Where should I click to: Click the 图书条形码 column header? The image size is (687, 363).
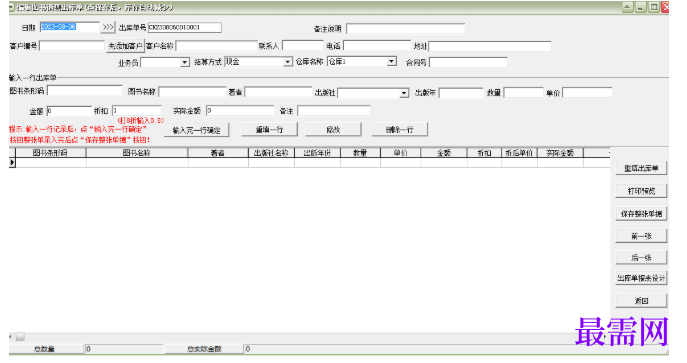(x=50, y=153)
